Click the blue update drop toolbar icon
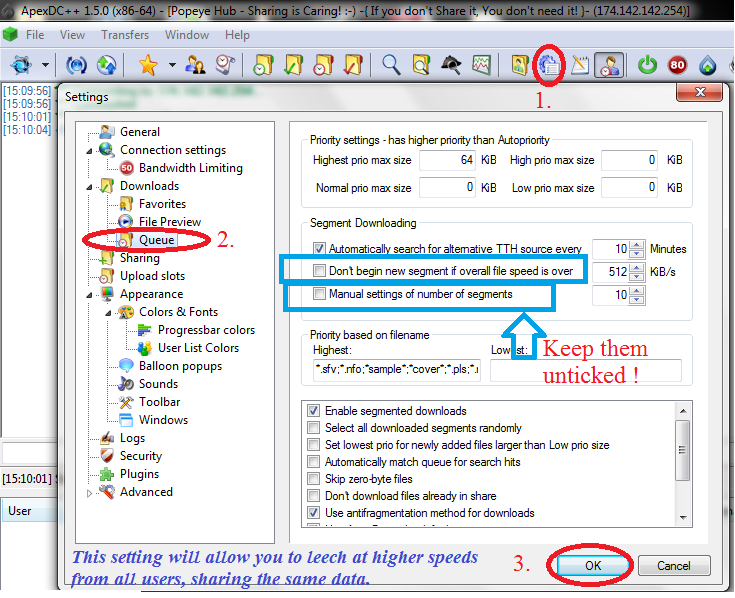The height and width of the screenshot is (598, 735). 707,65
